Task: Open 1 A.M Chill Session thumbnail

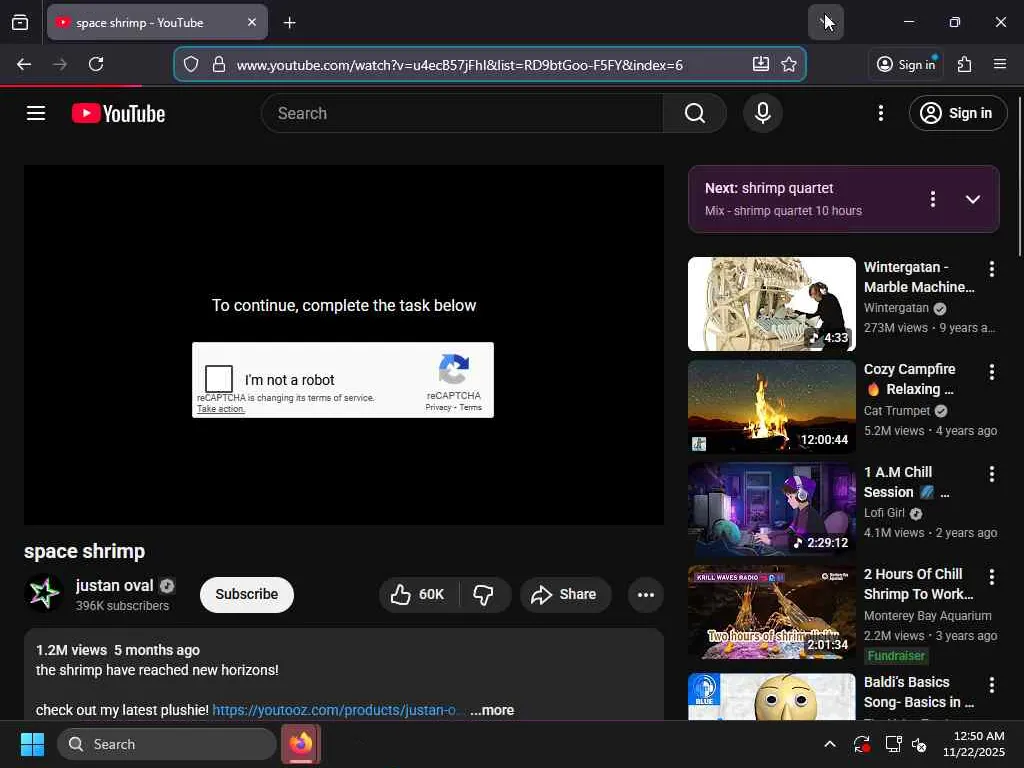Action: click(771, 509)
